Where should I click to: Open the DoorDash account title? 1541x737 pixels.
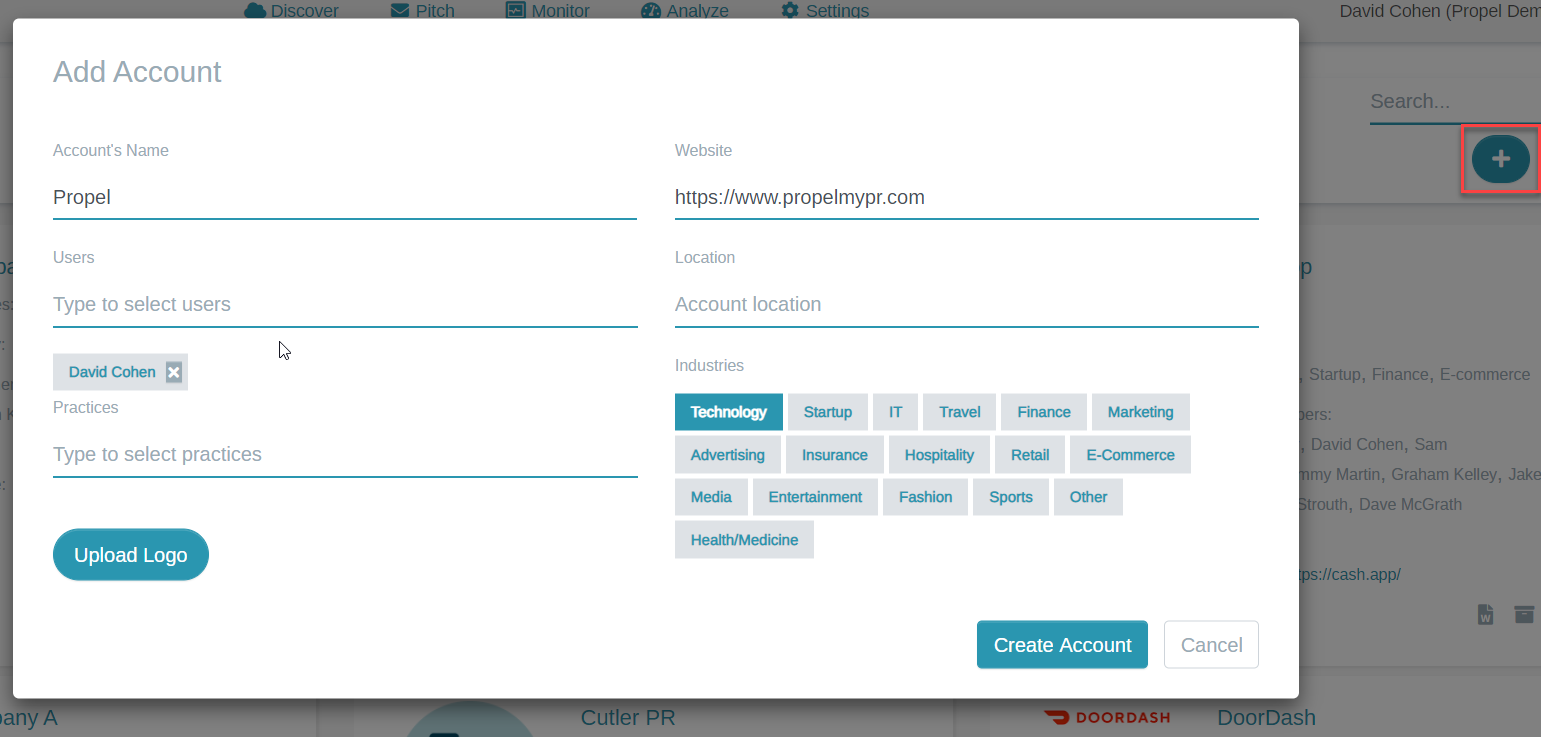click(x=1266, y=717)
